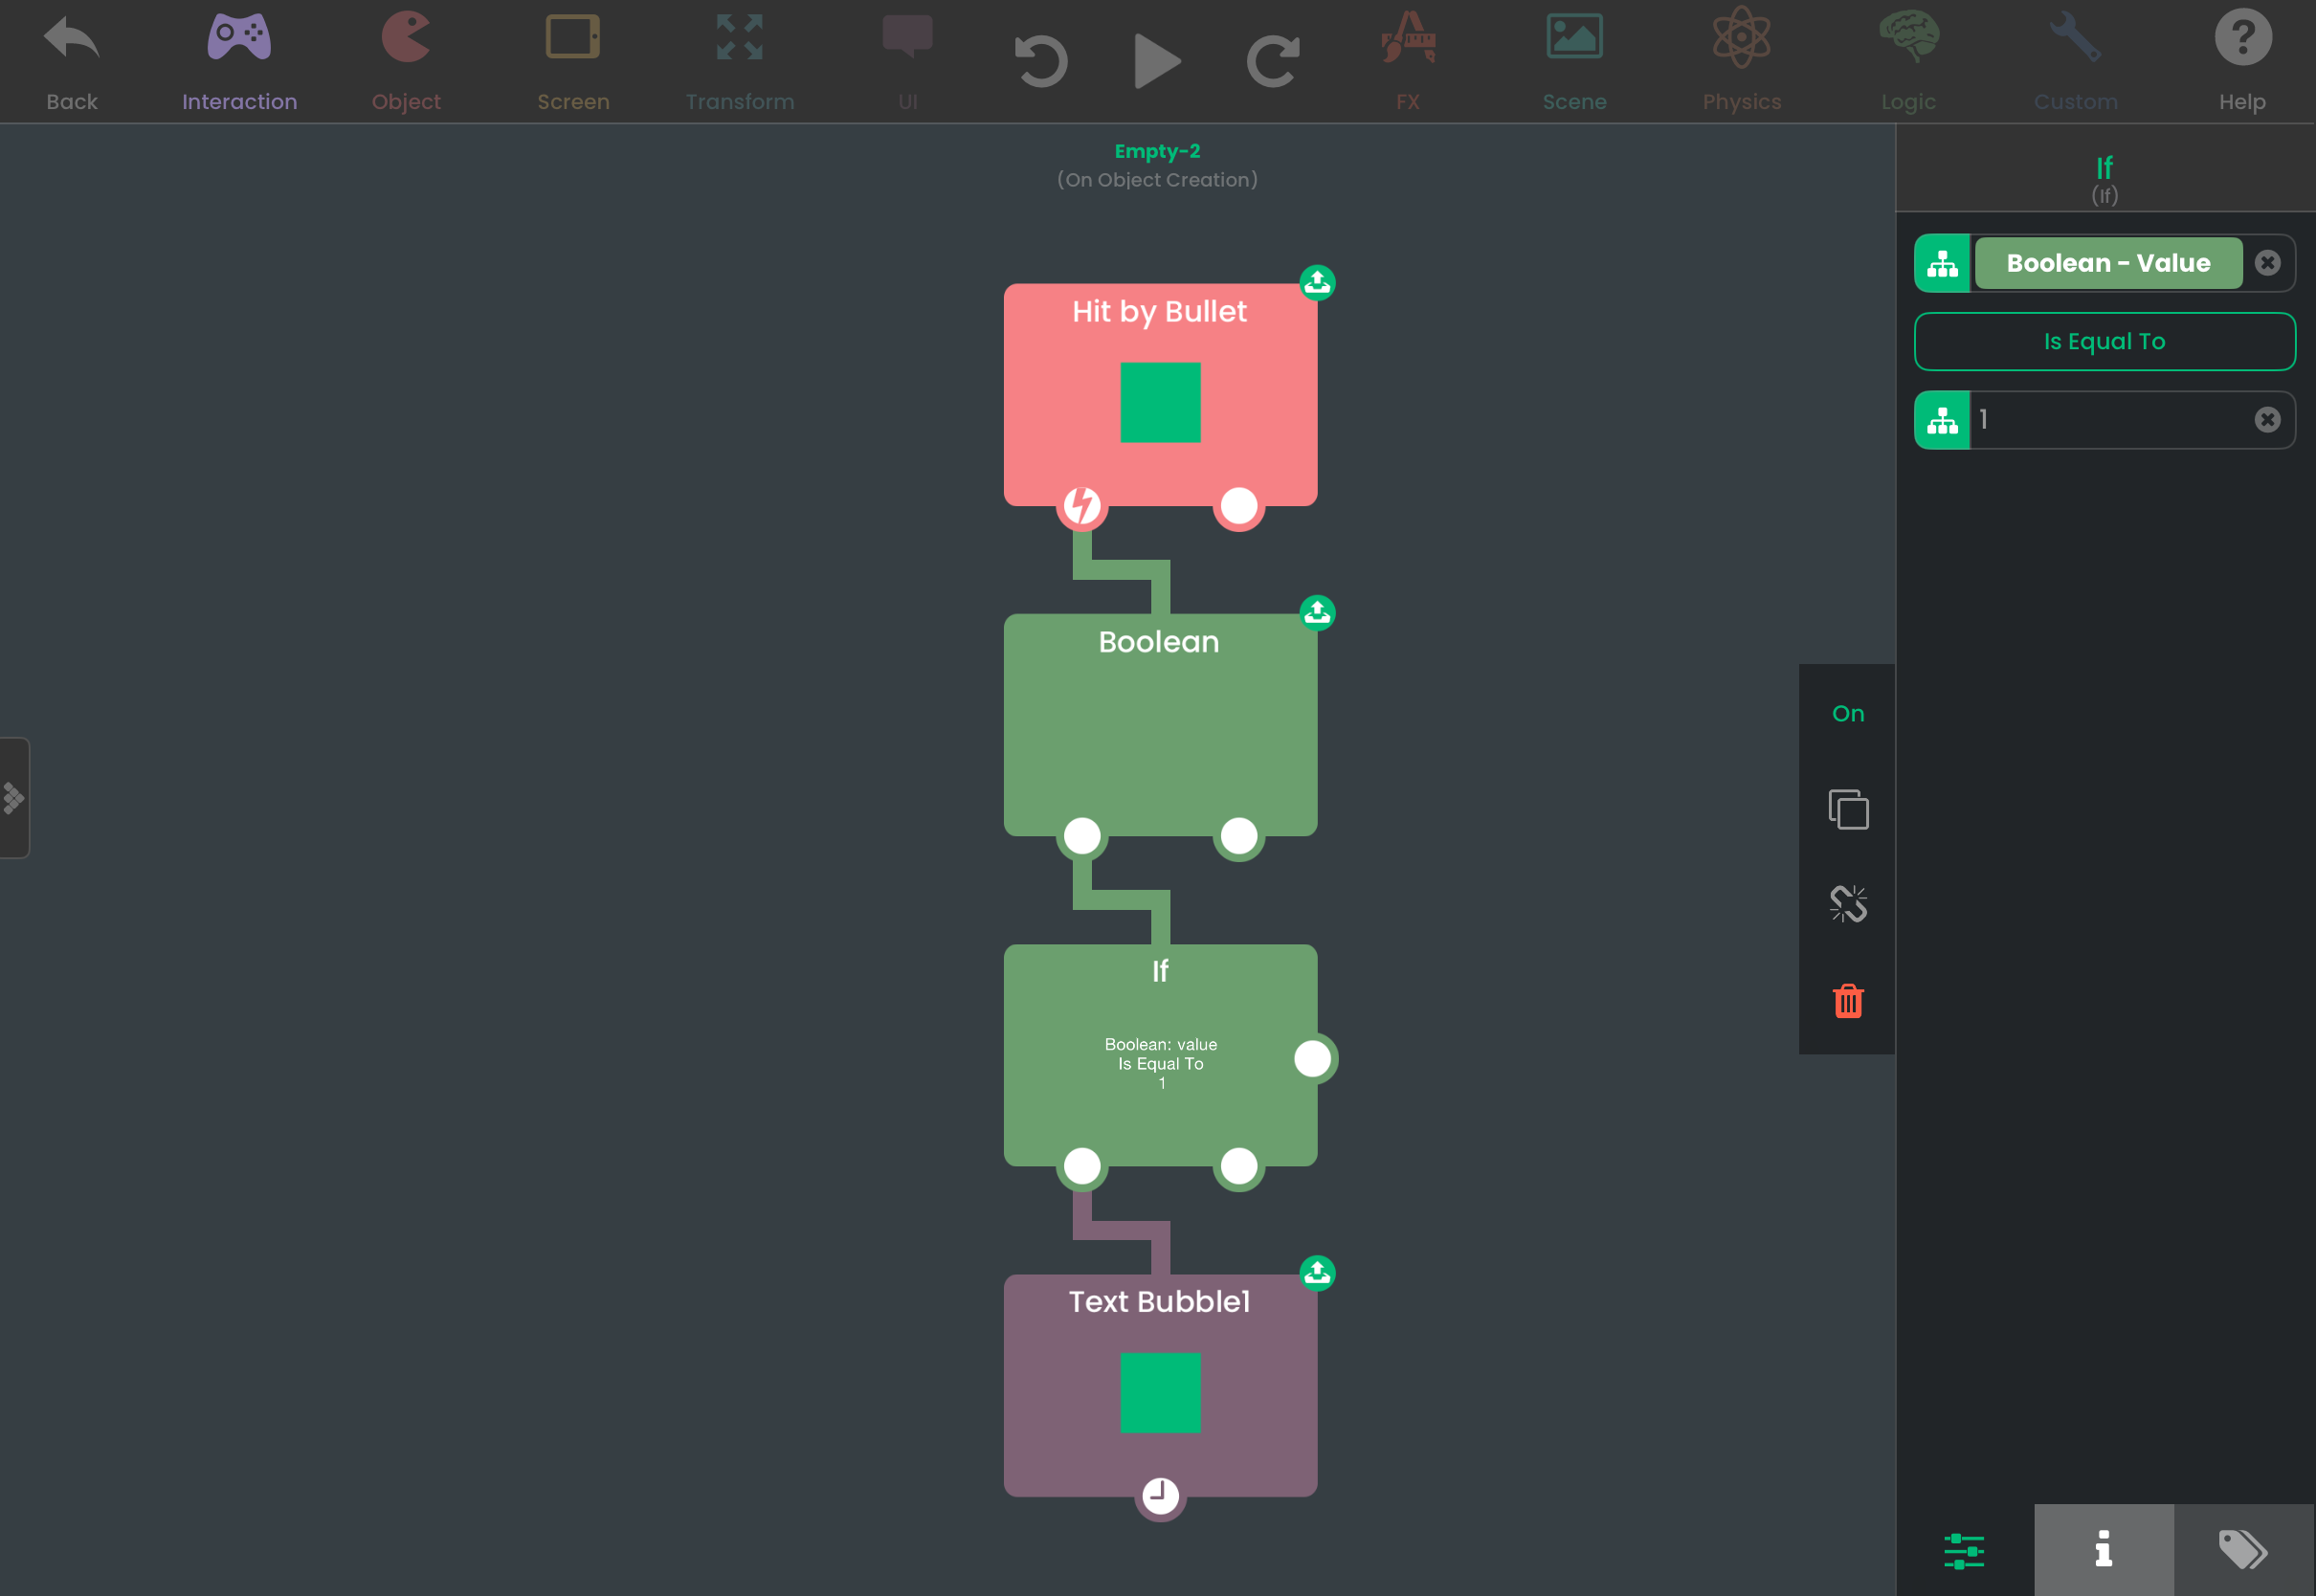Expand the left side panel handle
This screenshot has width=2316, height=1596.
(14, 798)
